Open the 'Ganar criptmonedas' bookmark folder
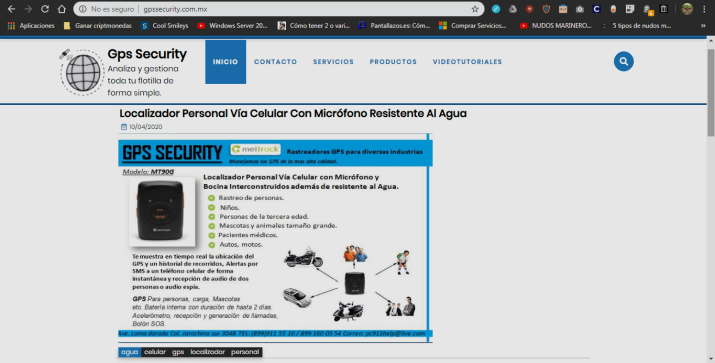This screenshot has height=363, width=715. click(x=98, y=26)
